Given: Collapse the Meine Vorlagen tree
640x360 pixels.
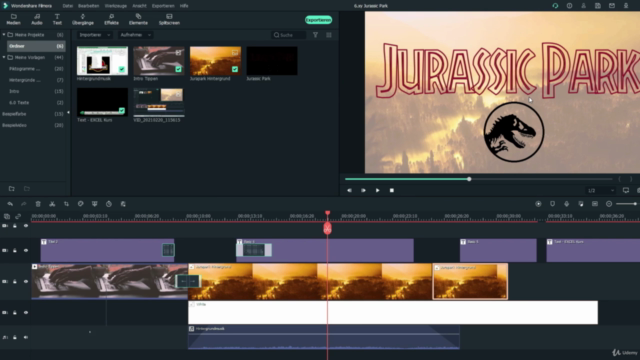Looking at the screenshot, I should (x=4, y=58).
